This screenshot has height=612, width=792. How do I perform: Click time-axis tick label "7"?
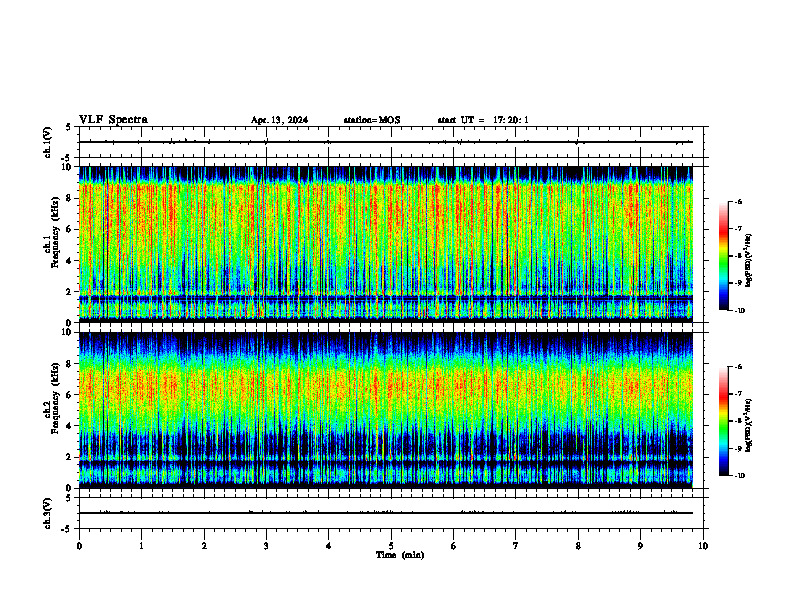click(x=516, y=546)
